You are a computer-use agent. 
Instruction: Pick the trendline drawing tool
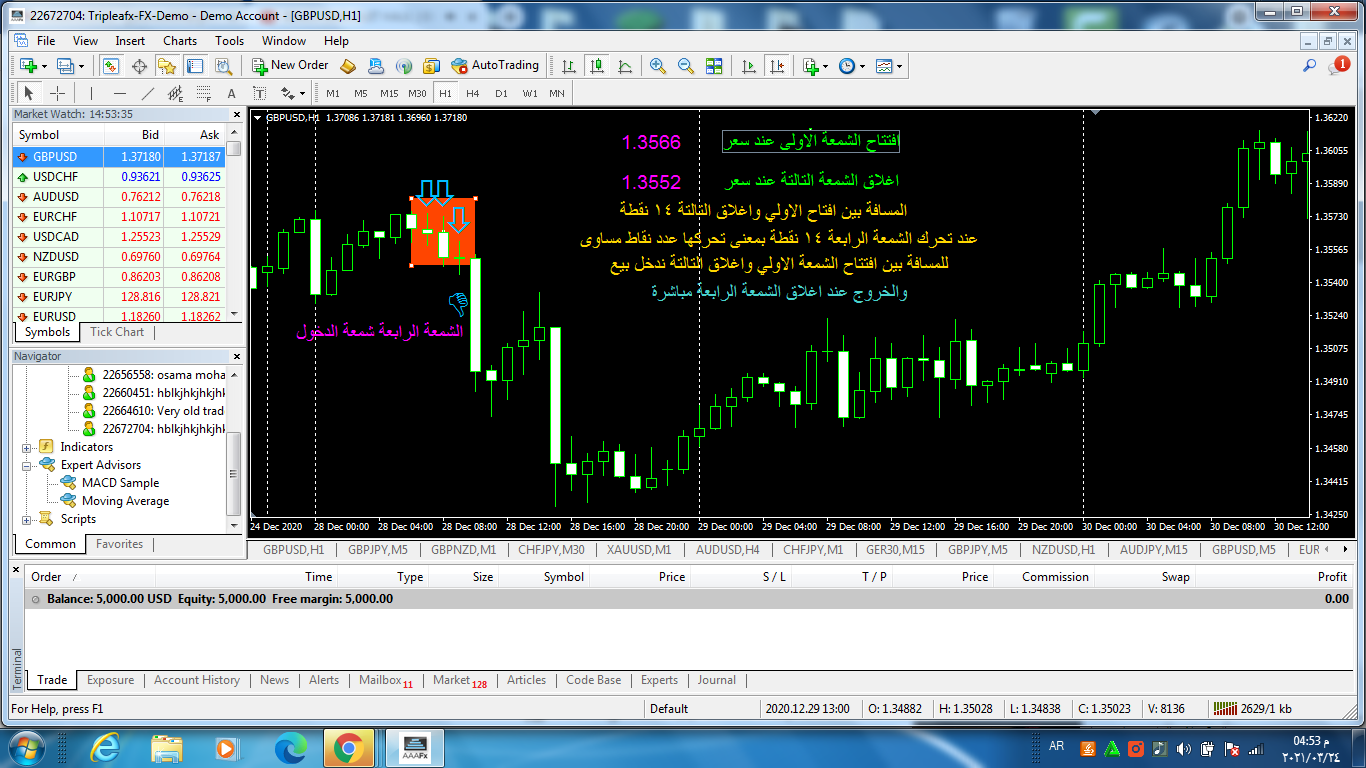(148, 93)
